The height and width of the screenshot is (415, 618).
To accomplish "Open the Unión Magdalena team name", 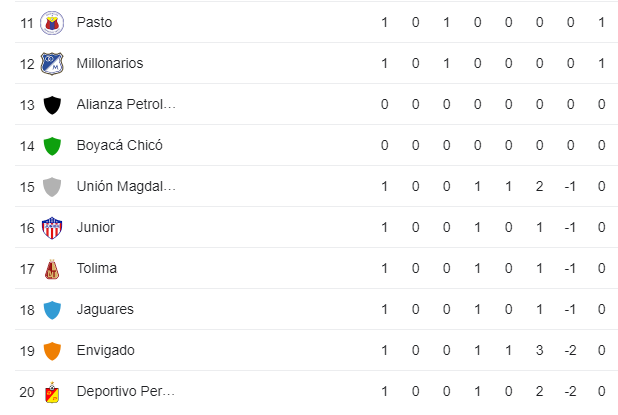I will [x=126, y=186].
